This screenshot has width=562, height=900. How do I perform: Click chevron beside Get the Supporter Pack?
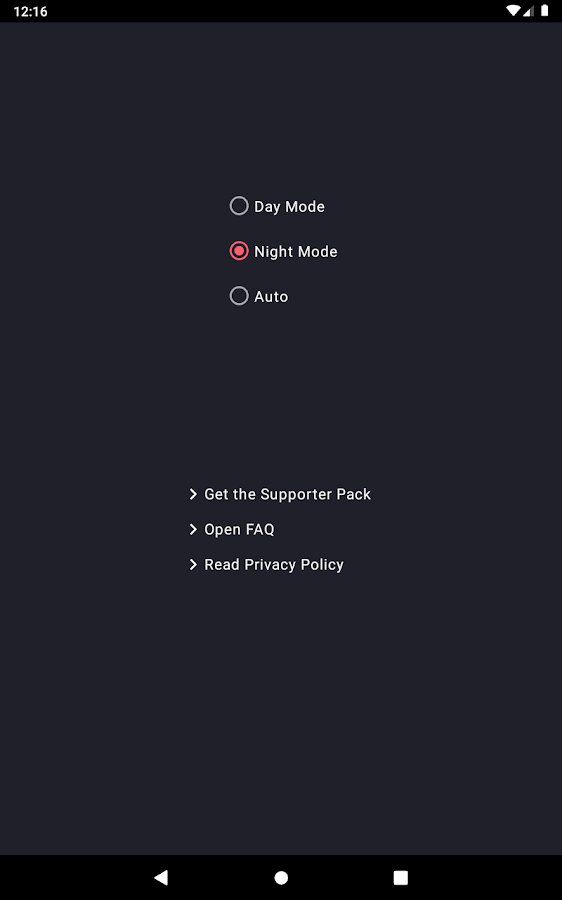[x=193, y=494]
